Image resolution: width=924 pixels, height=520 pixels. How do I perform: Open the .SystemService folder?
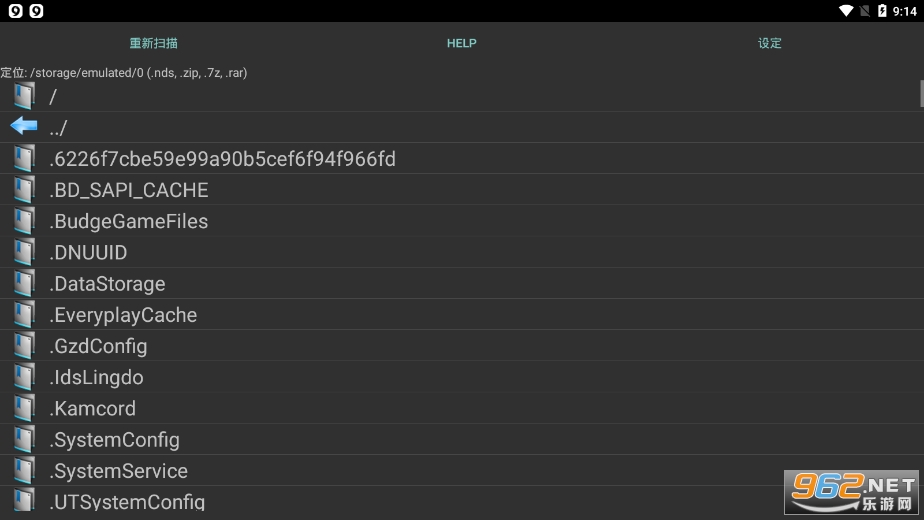[x=118, y=470]
